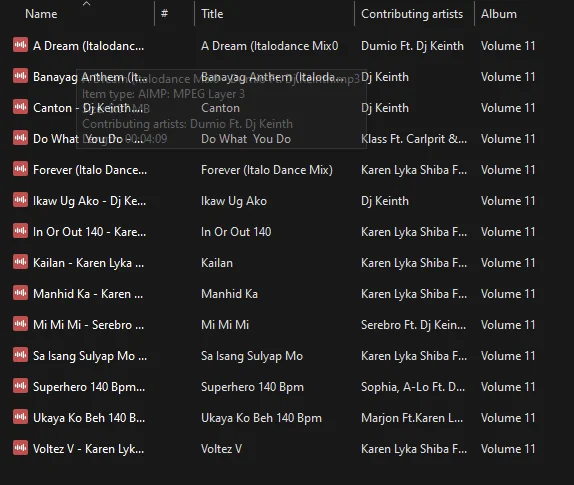
Task: Click 'Volume 11' album in Voltez V row
Action: (x=508, y=449)
